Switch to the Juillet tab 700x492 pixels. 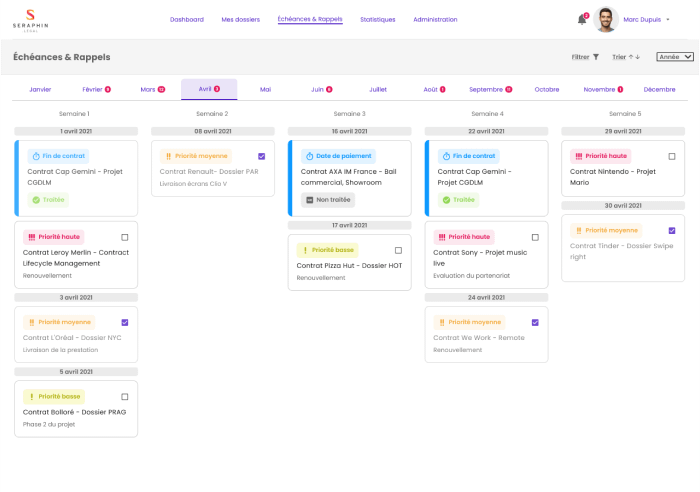click(x=378, y=89)
